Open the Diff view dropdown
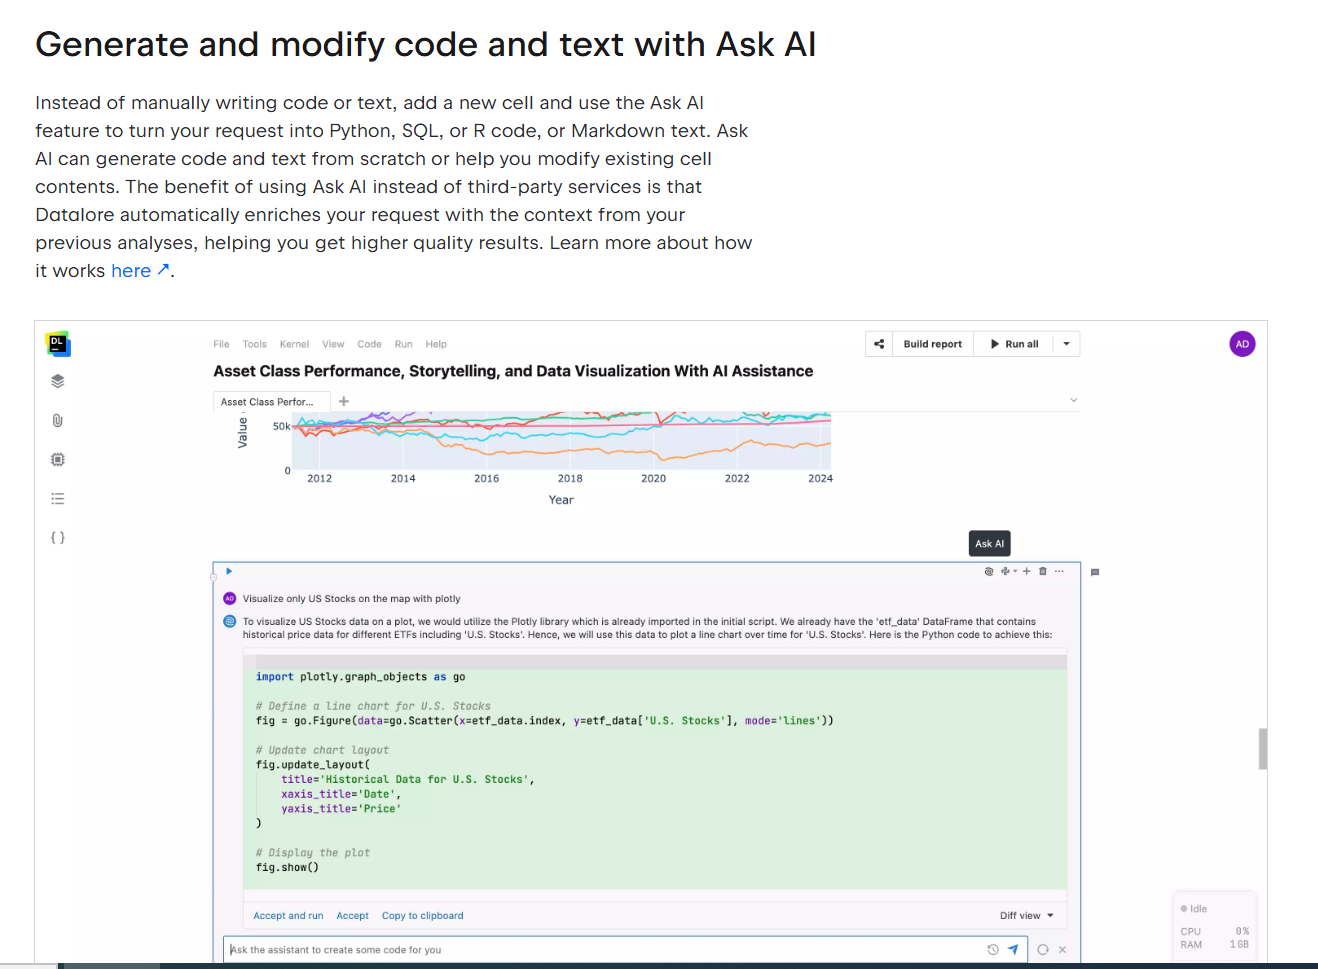Viewport: 1318px width, 969px height. pos(1026,915)
